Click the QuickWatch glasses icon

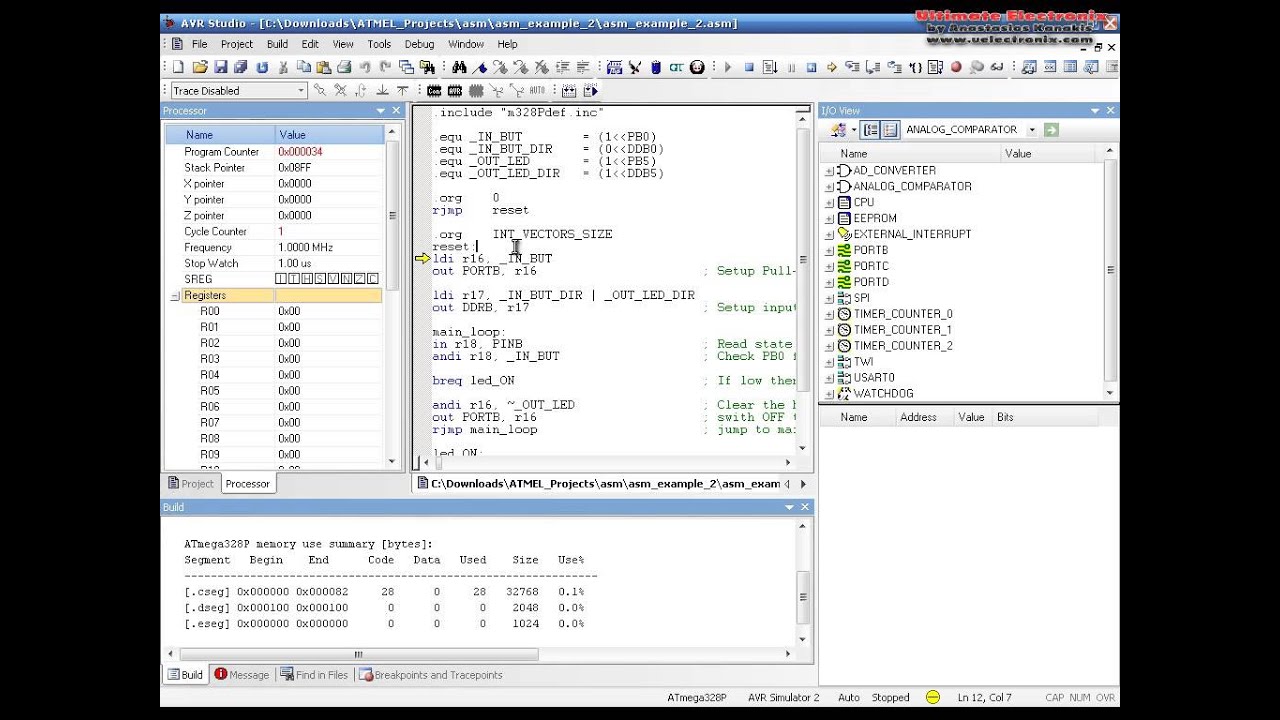tap(997, 67)
